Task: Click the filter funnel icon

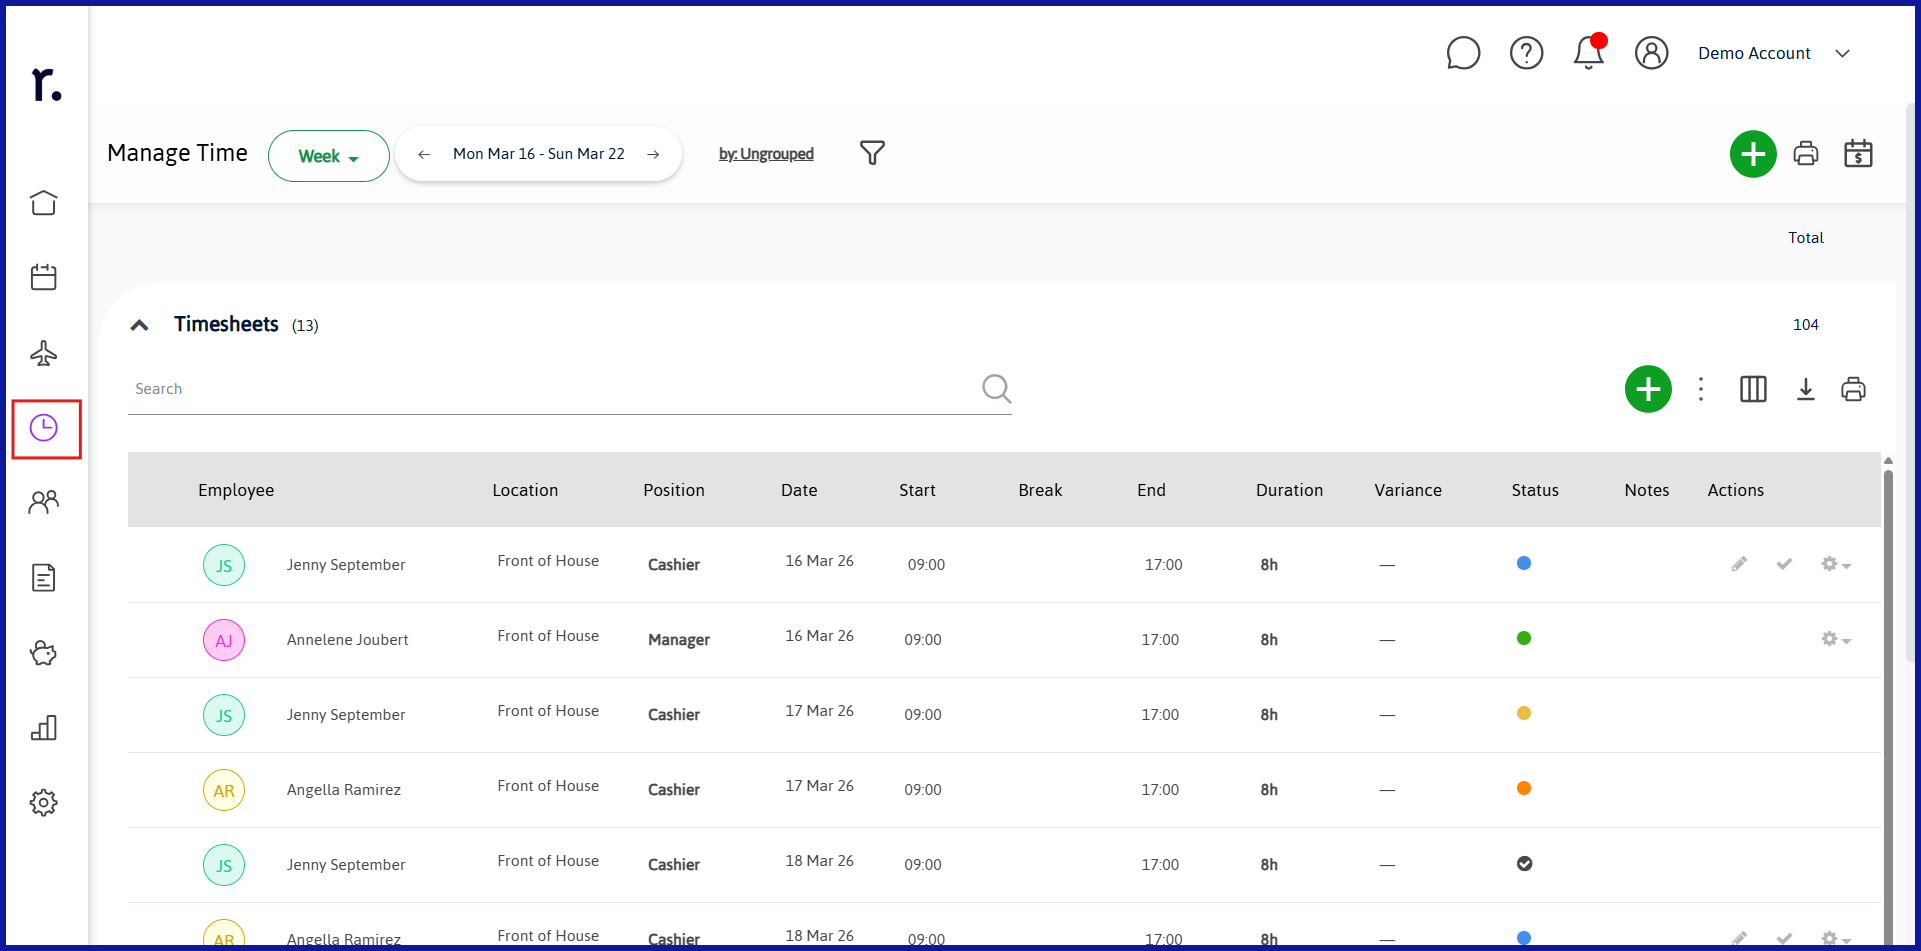Action: pos(872,153)
